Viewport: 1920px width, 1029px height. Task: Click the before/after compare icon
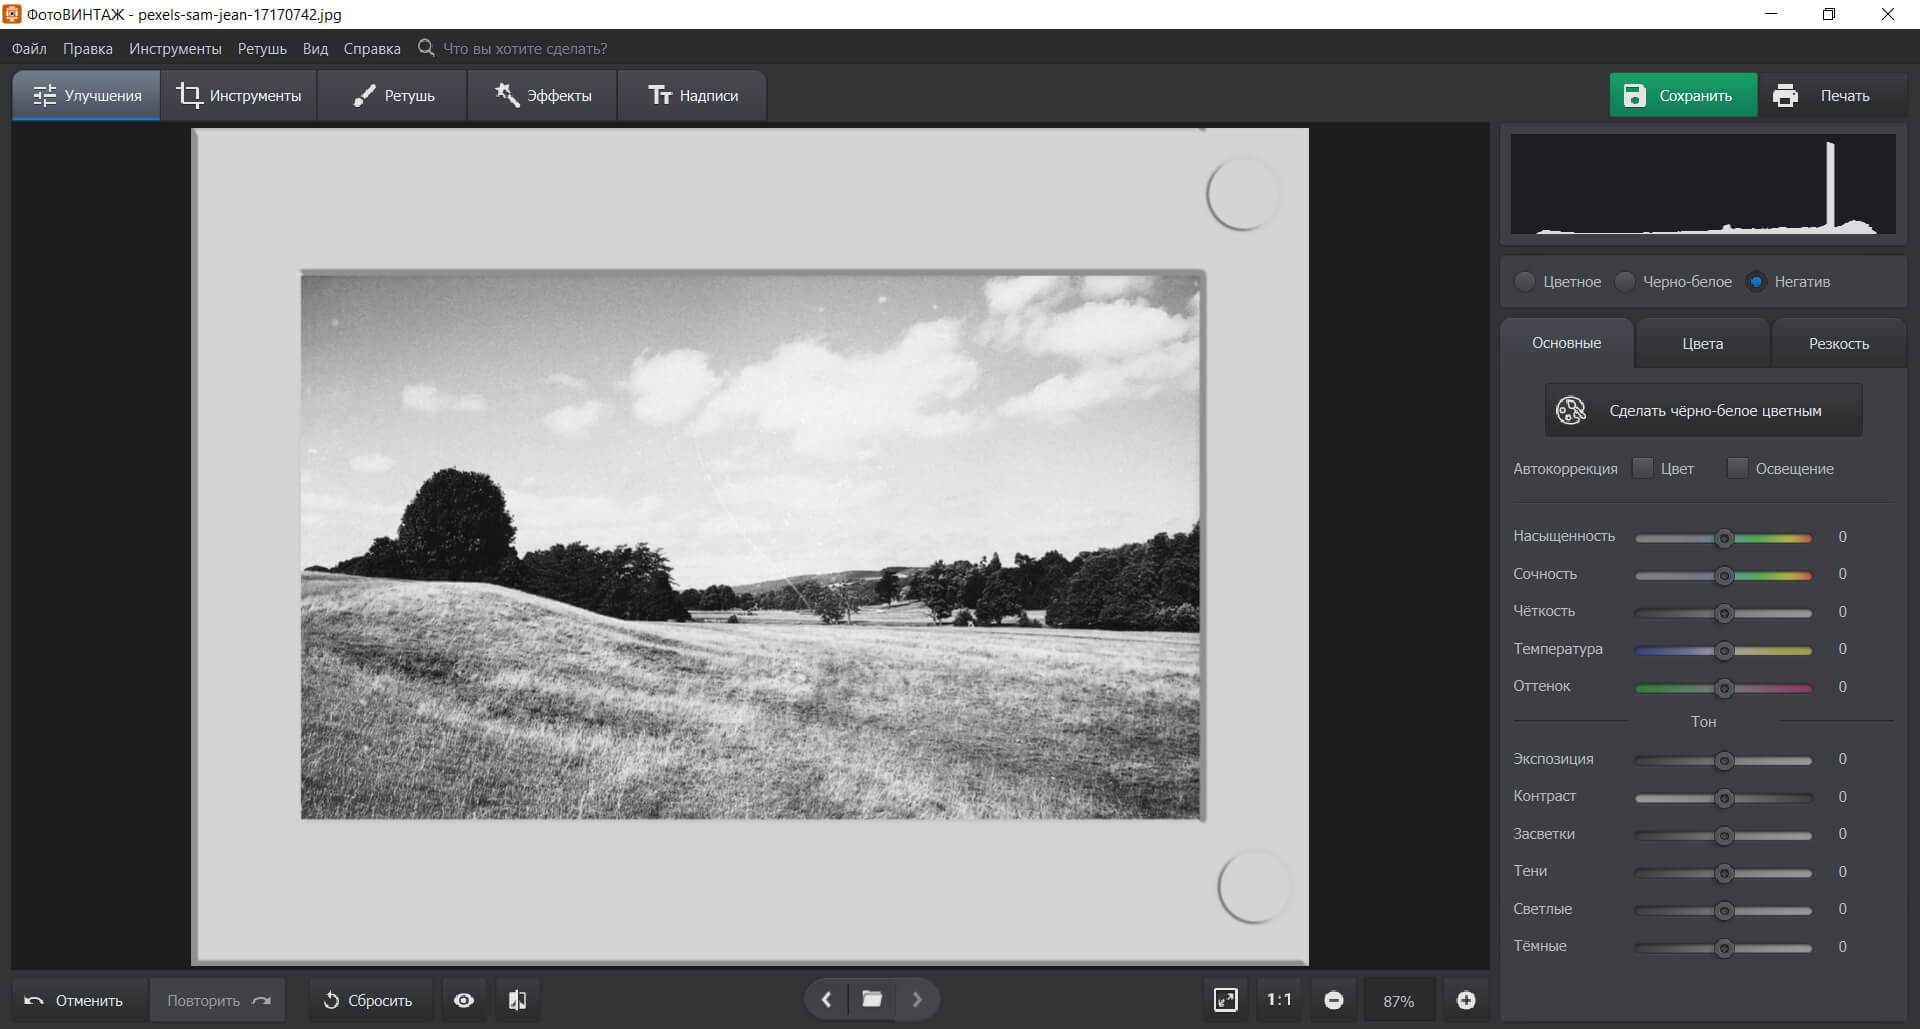[517, 1000]
